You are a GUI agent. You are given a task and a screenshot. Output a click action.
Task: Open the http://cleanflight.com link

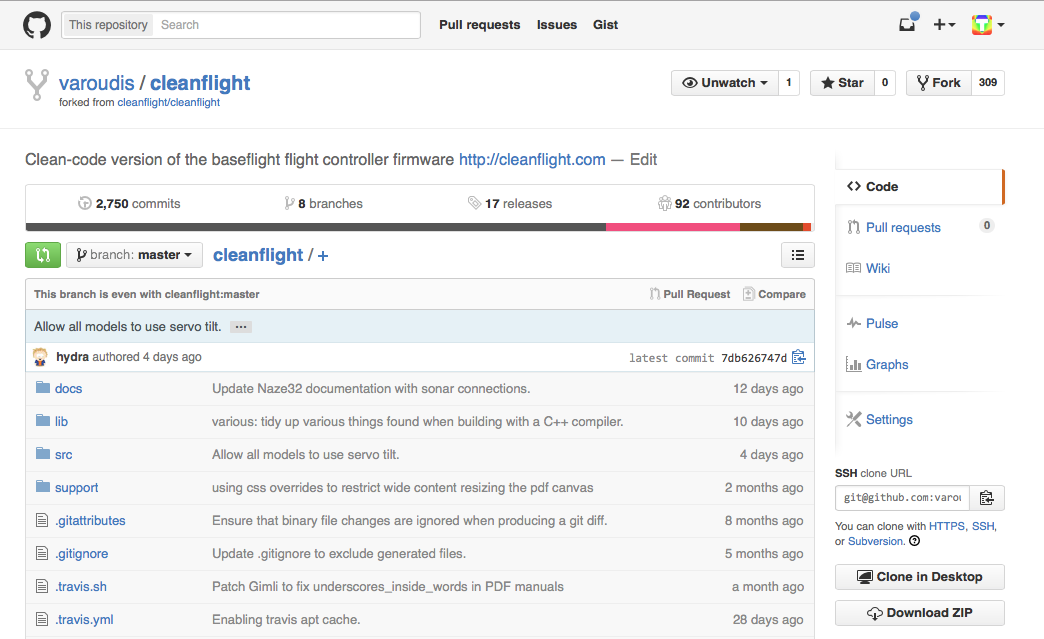pyautogui.click(x=532, y=160)
